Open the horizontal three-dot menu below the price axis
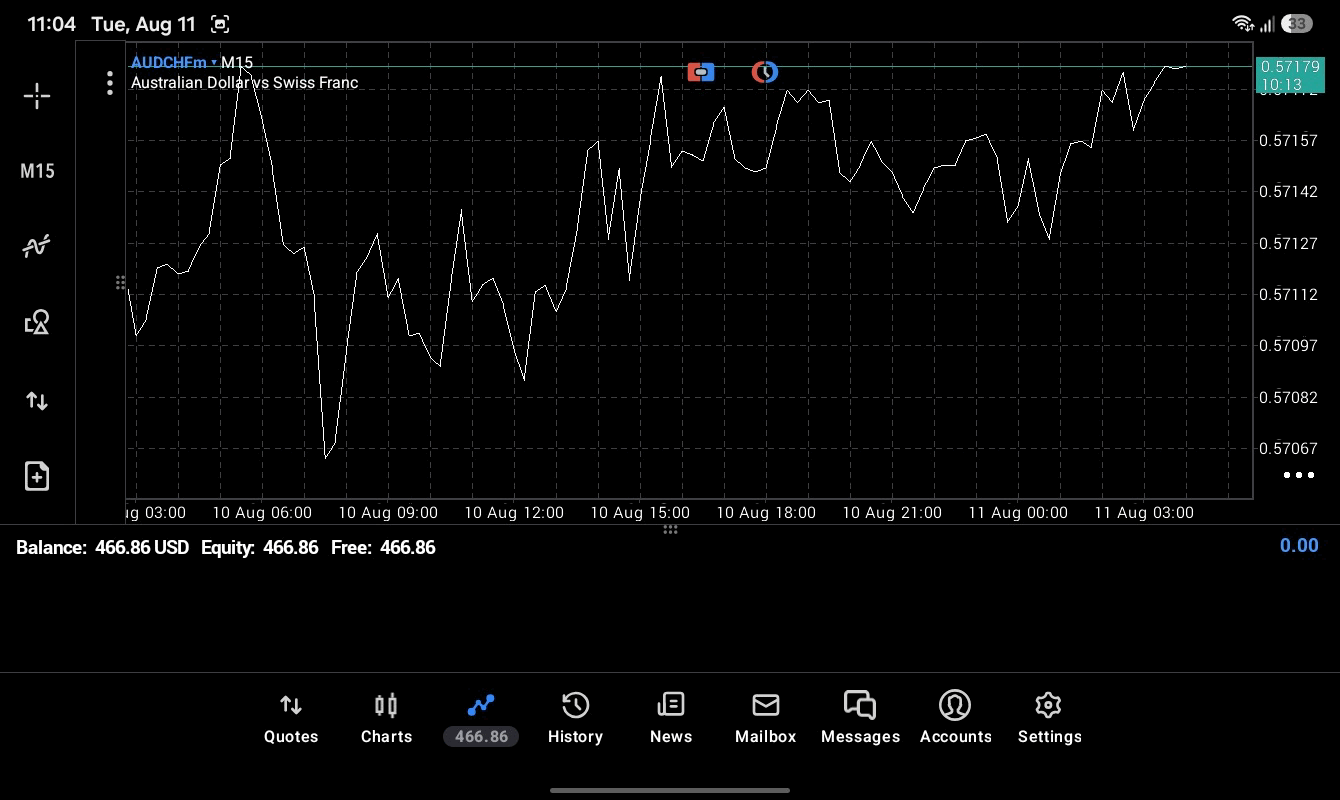The image size is (1340, 800). pyautogui.click(x=1298, y=475)
